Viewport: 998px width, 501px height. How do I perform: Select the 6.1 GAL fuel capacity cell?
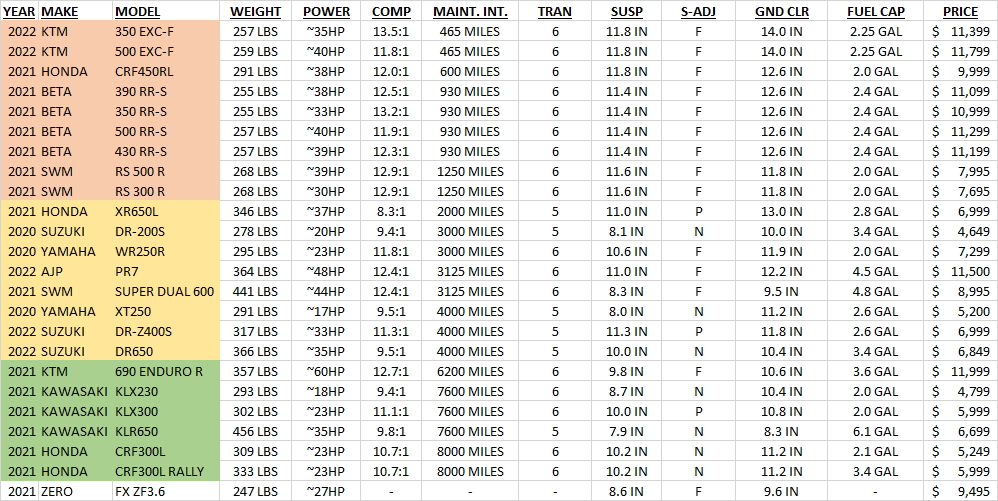(871, 432)
